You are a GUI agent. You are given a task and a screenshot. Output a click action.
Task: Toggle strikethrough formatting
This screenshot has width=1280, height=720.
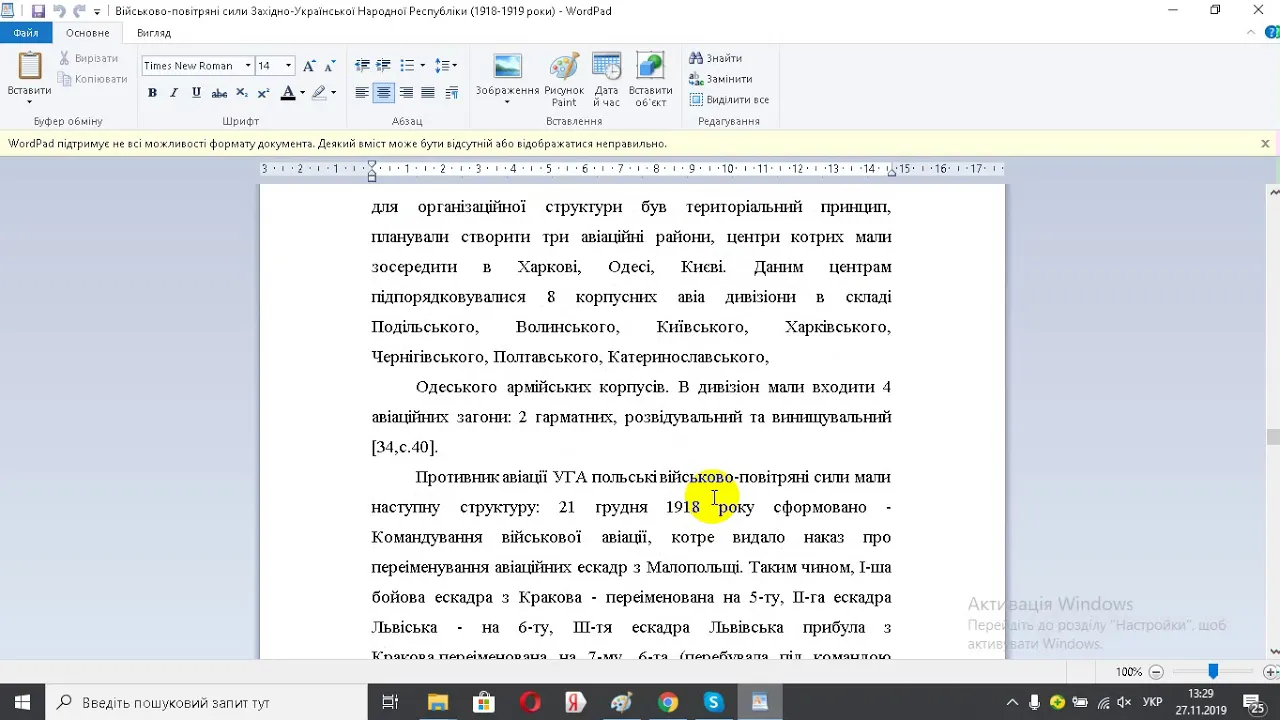pos(219,93)
